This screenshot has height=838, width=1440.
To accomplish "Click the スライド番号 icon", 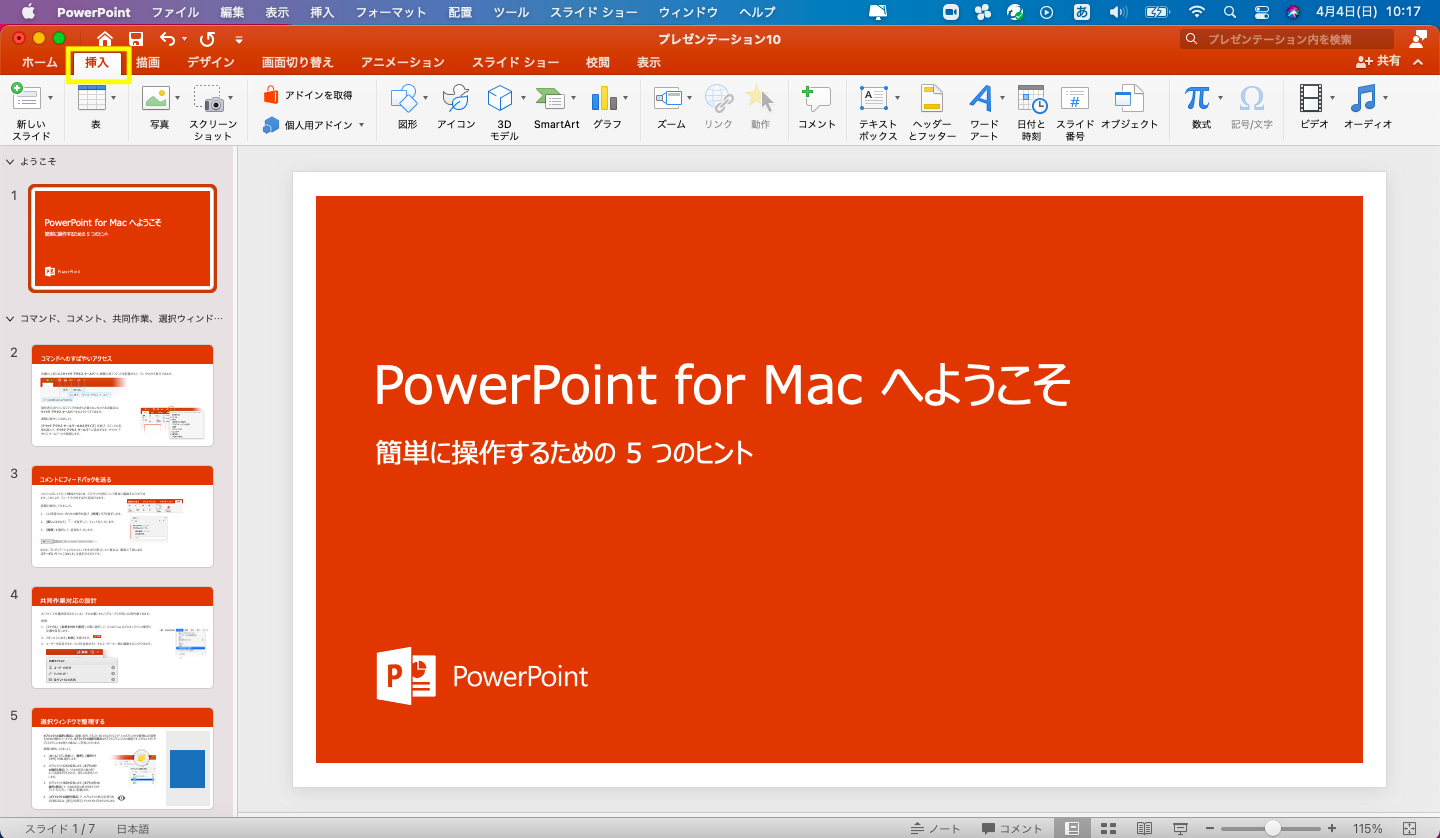I will coord(1075,98).
